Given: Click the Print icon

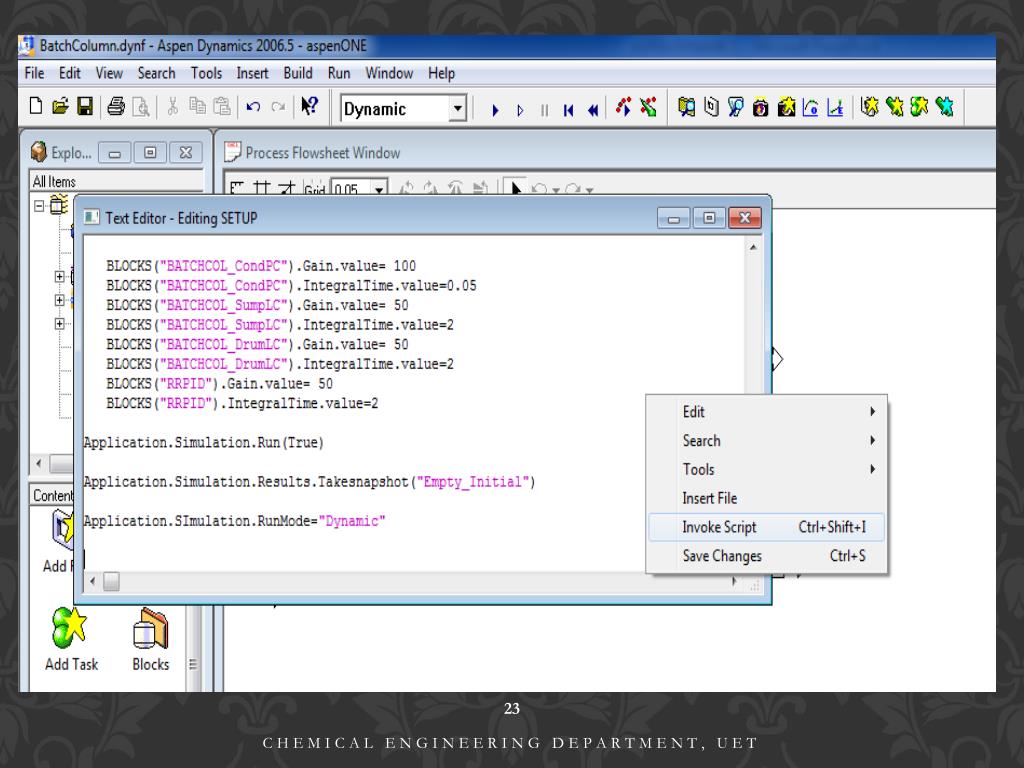Looking at the screenshot, I should coord(116,106).
